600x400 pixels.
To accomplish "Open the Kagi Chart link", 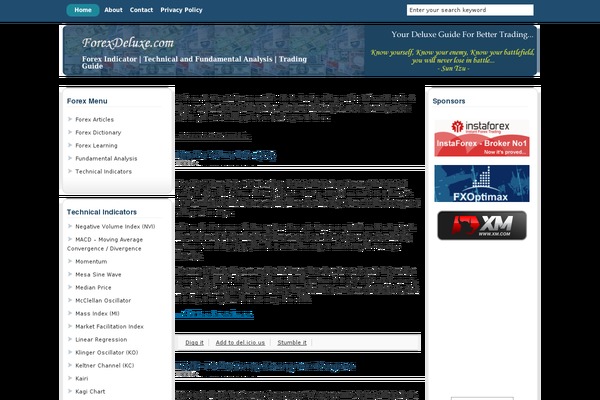I will pos(90,392).
